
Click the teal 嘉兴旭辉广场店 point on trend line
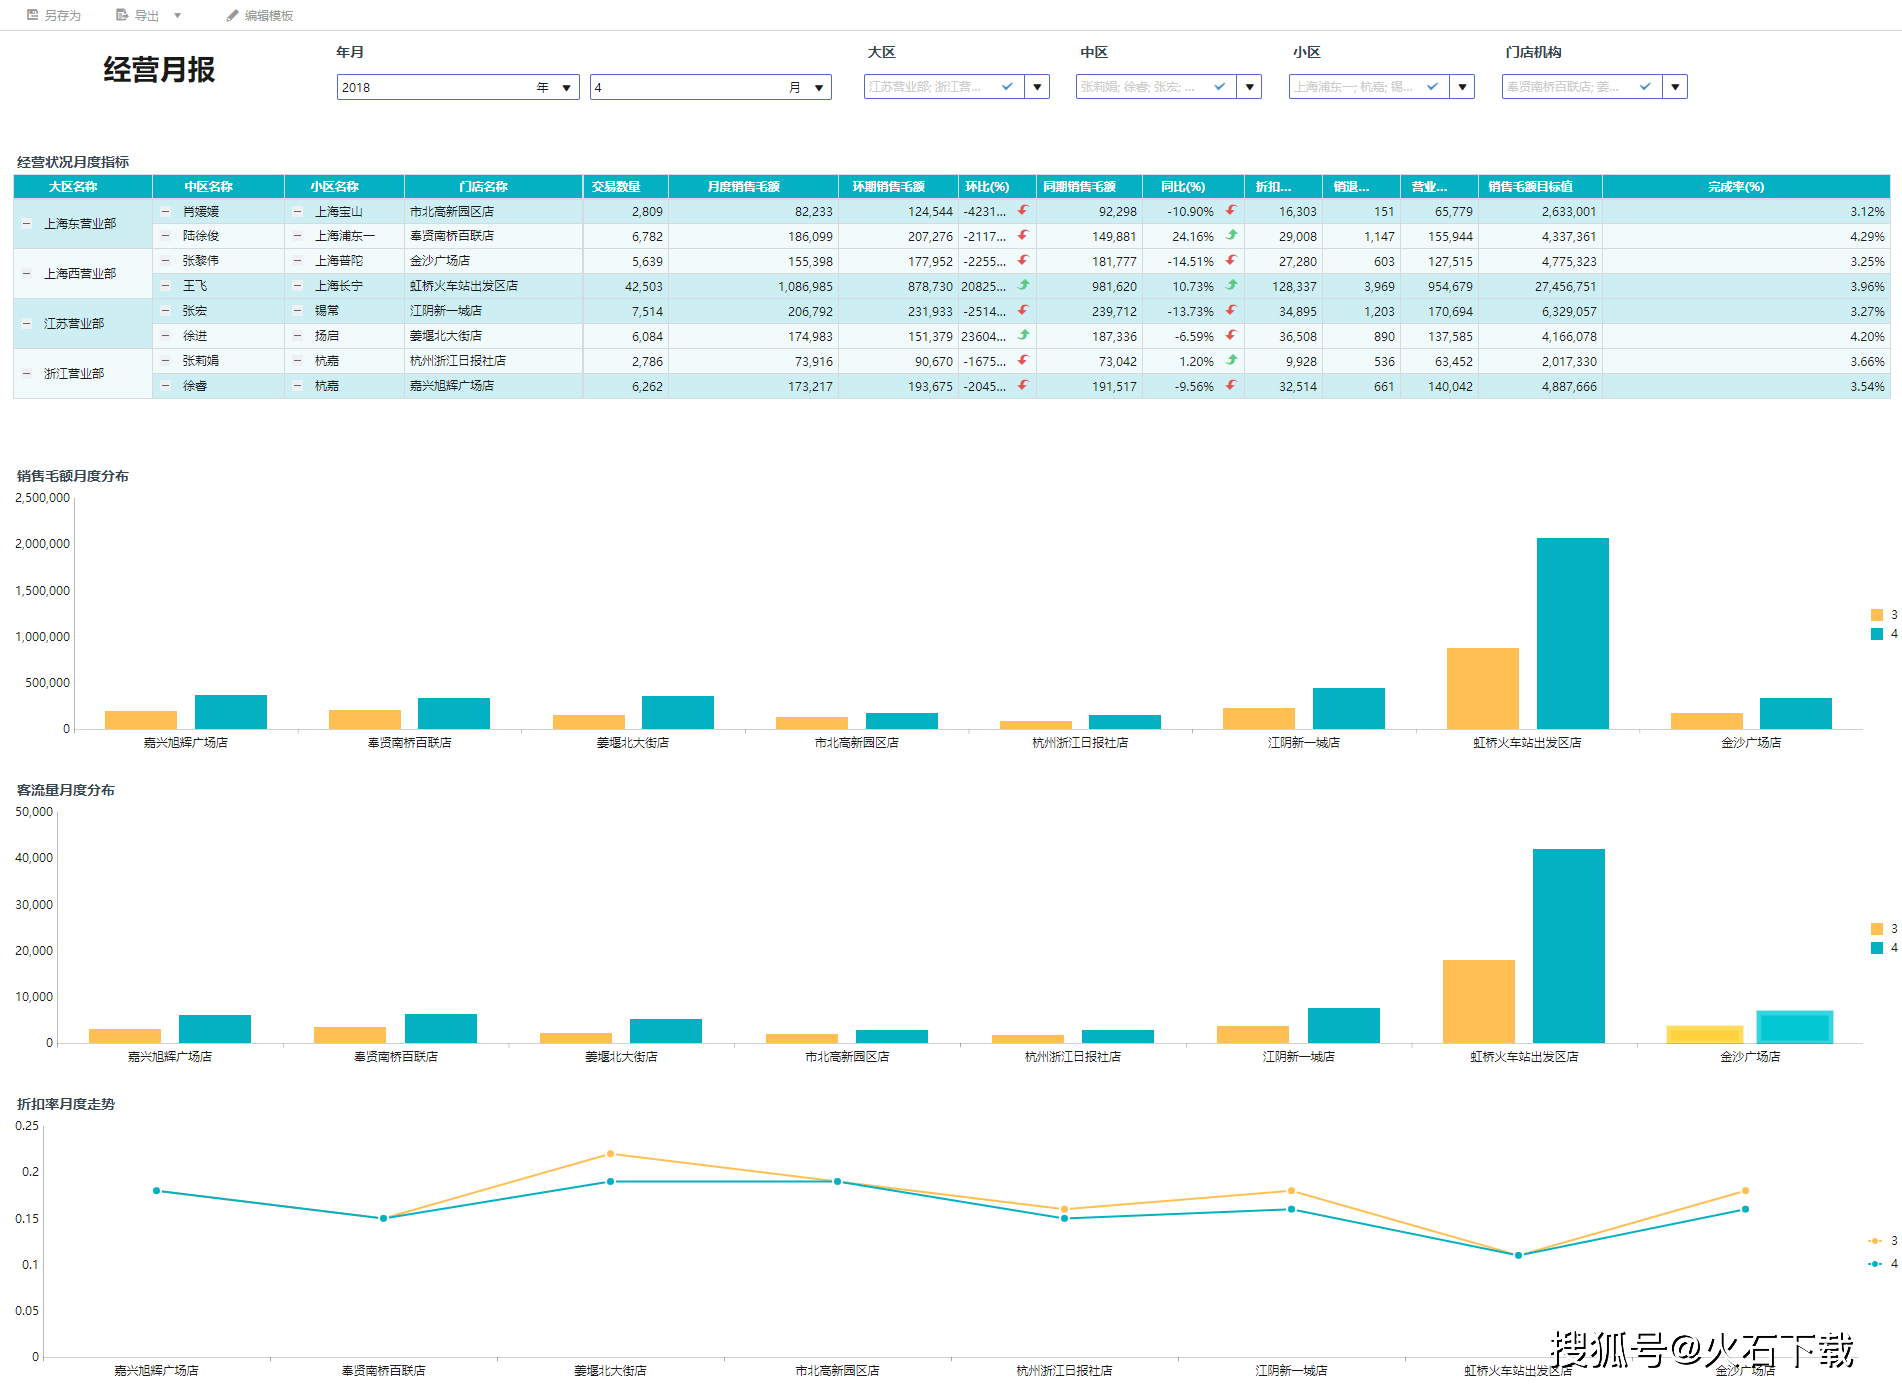click(x=157, y=1191)
